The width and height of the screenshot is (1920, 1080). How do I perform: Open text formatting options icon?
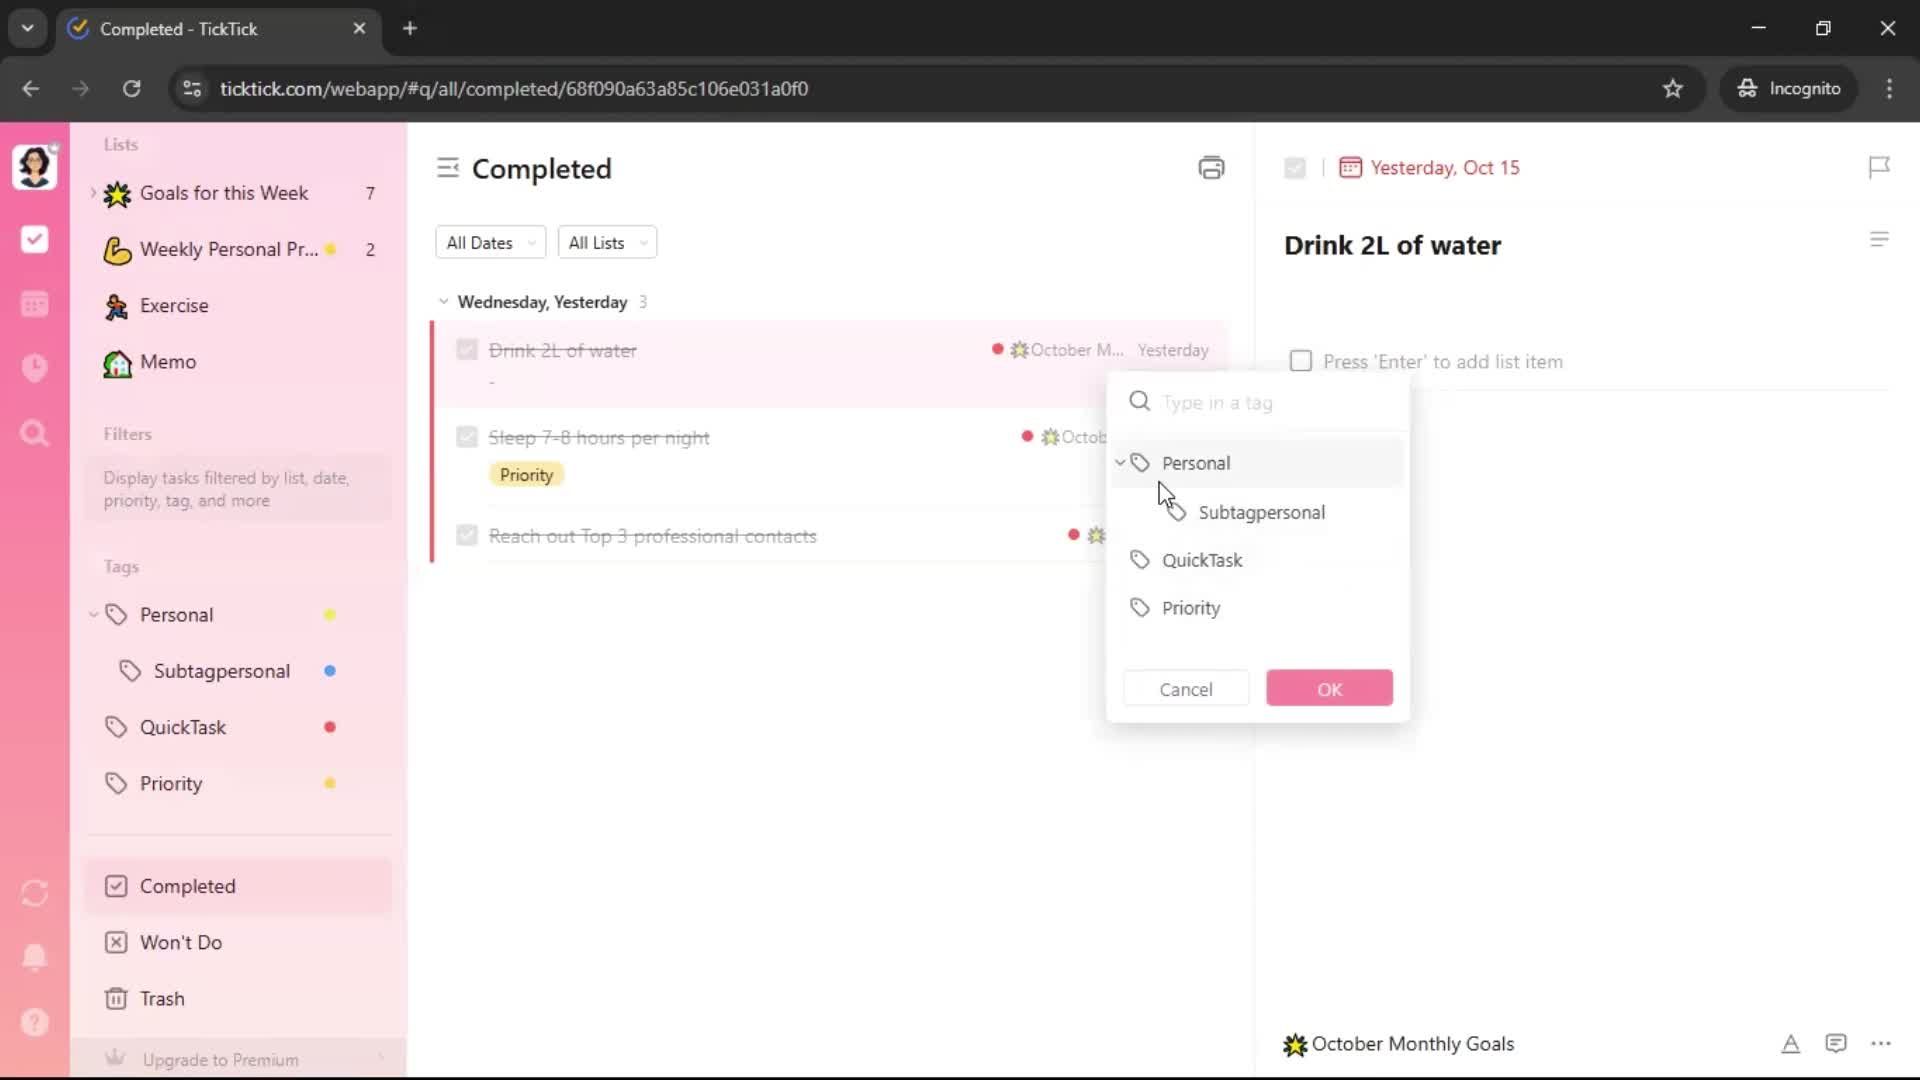(1790, 1044)
